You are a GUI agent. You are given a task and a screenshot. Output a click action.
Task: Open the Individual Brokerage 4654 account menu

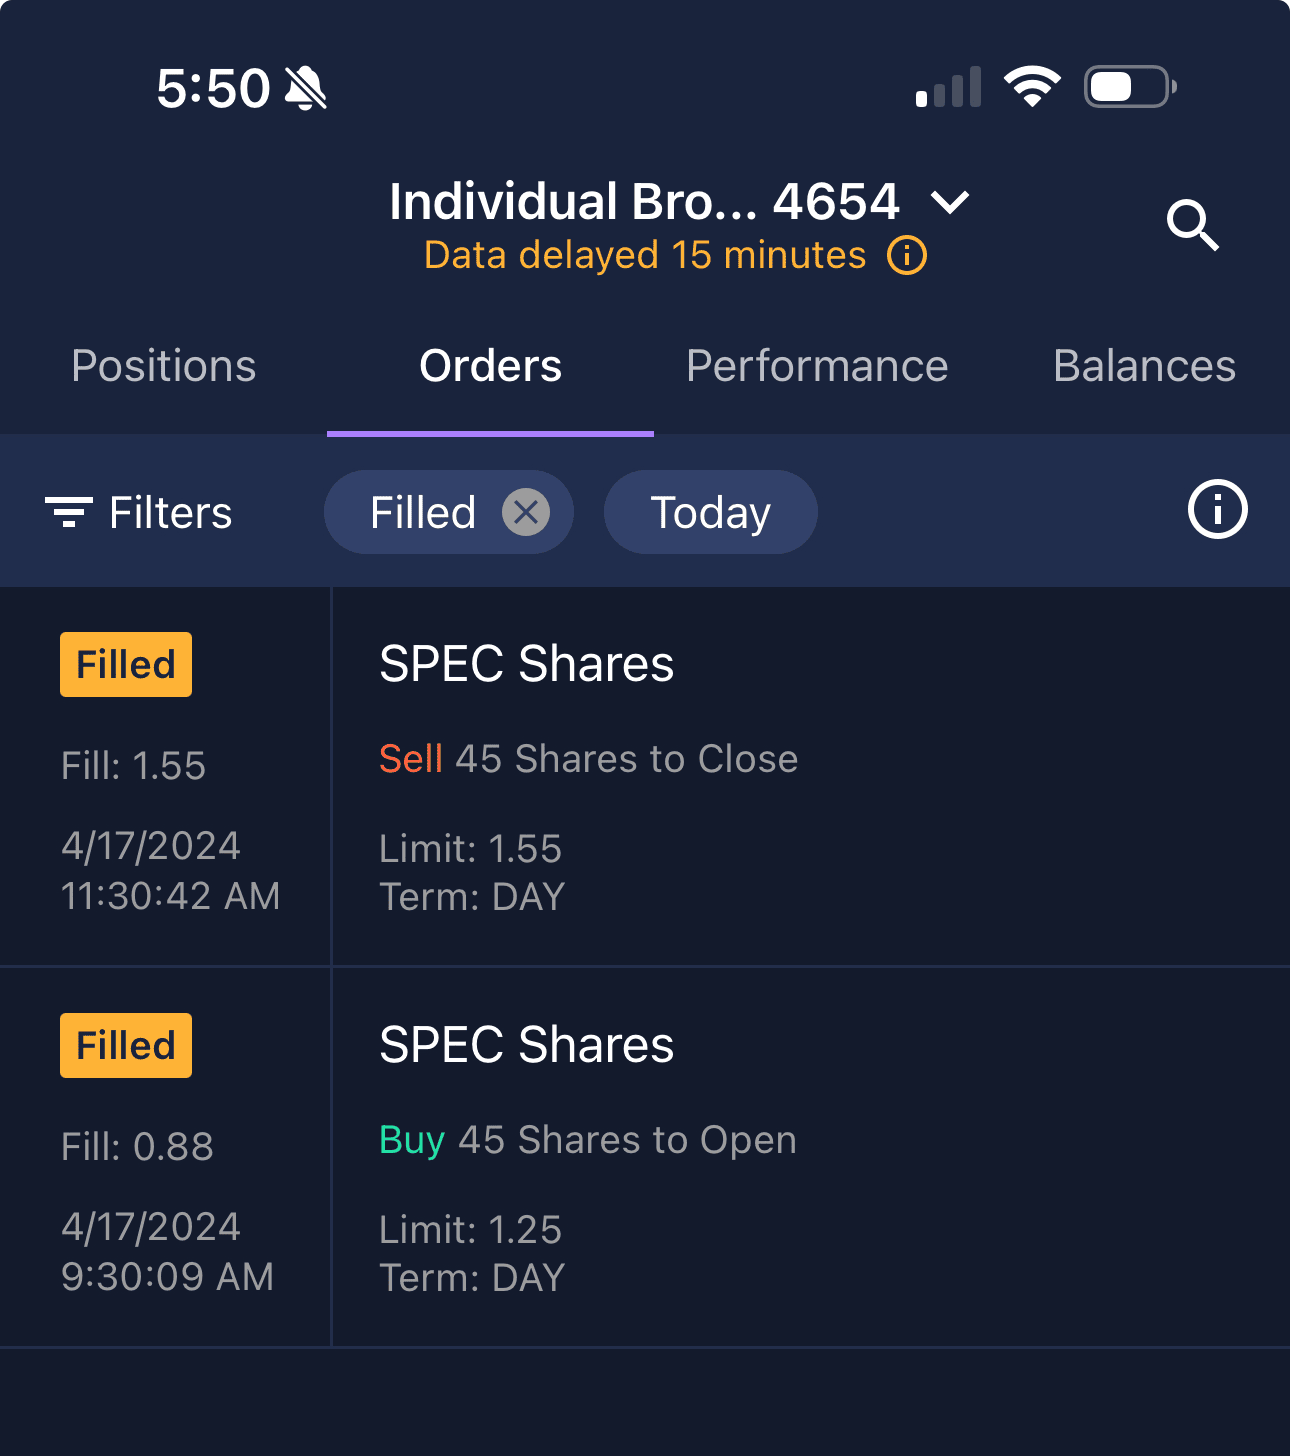point(645,202)
